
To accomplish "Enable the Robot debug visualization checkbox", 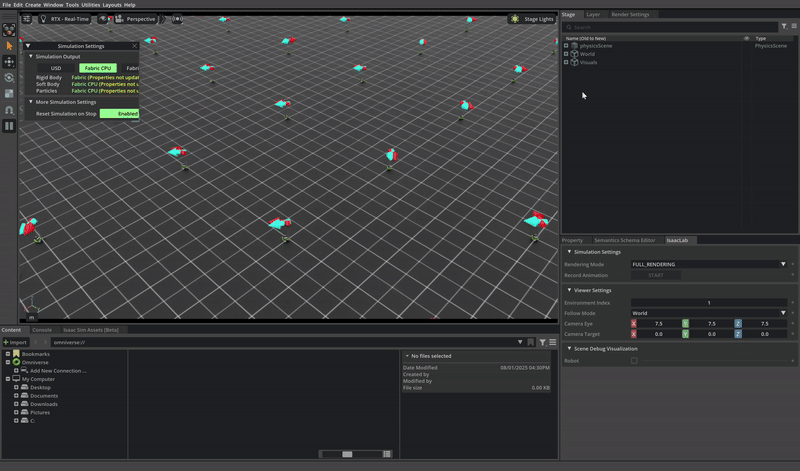I will point(634,360).
